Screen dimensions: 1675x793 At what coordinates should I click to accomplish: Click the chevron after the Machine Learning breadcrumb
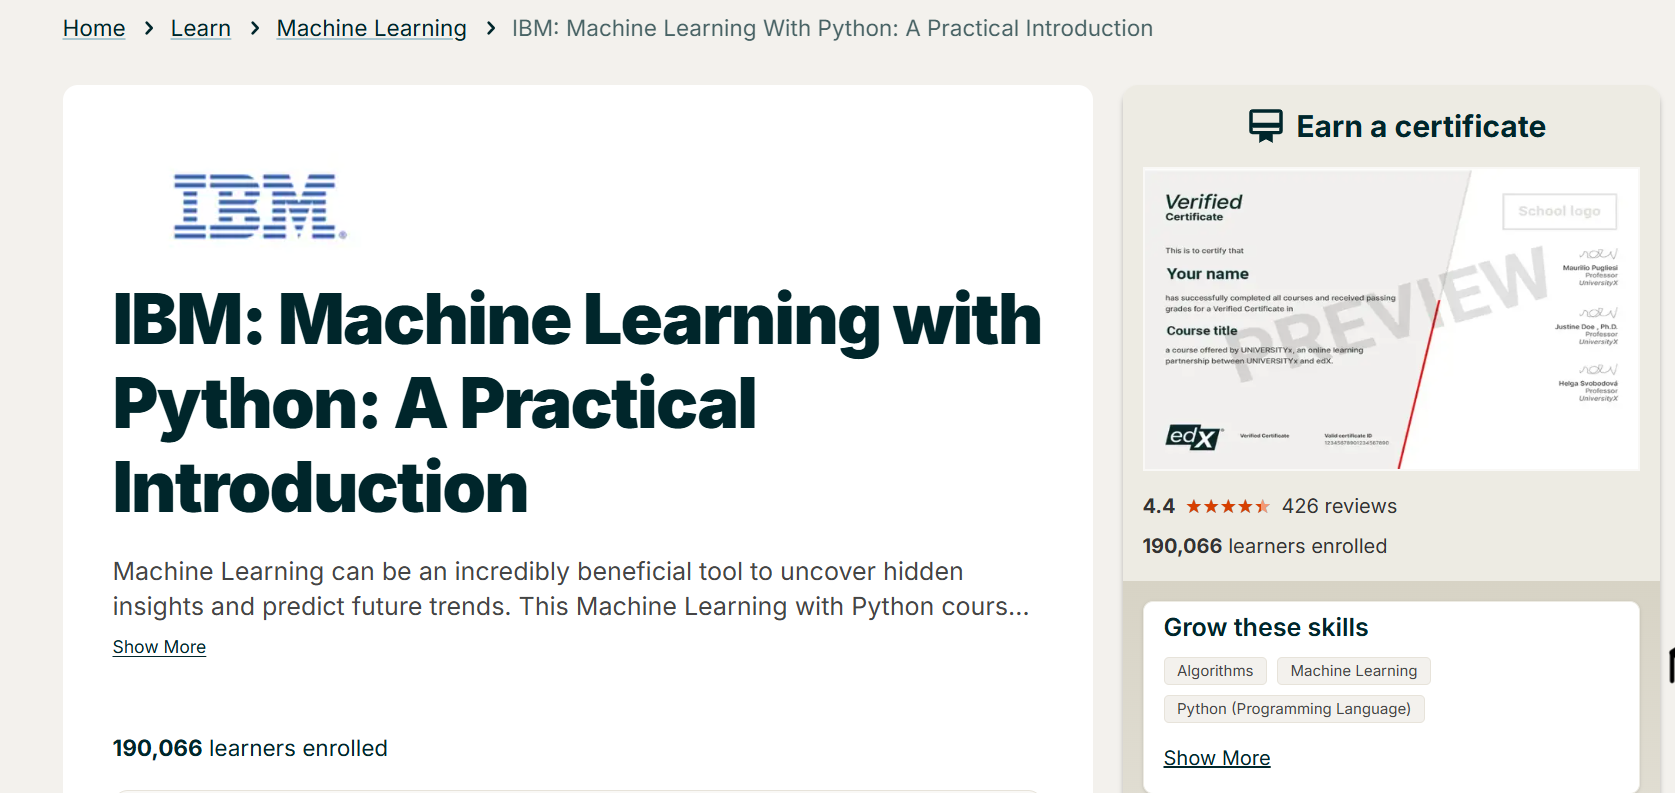pyautogui.click(x=491, y=28)
